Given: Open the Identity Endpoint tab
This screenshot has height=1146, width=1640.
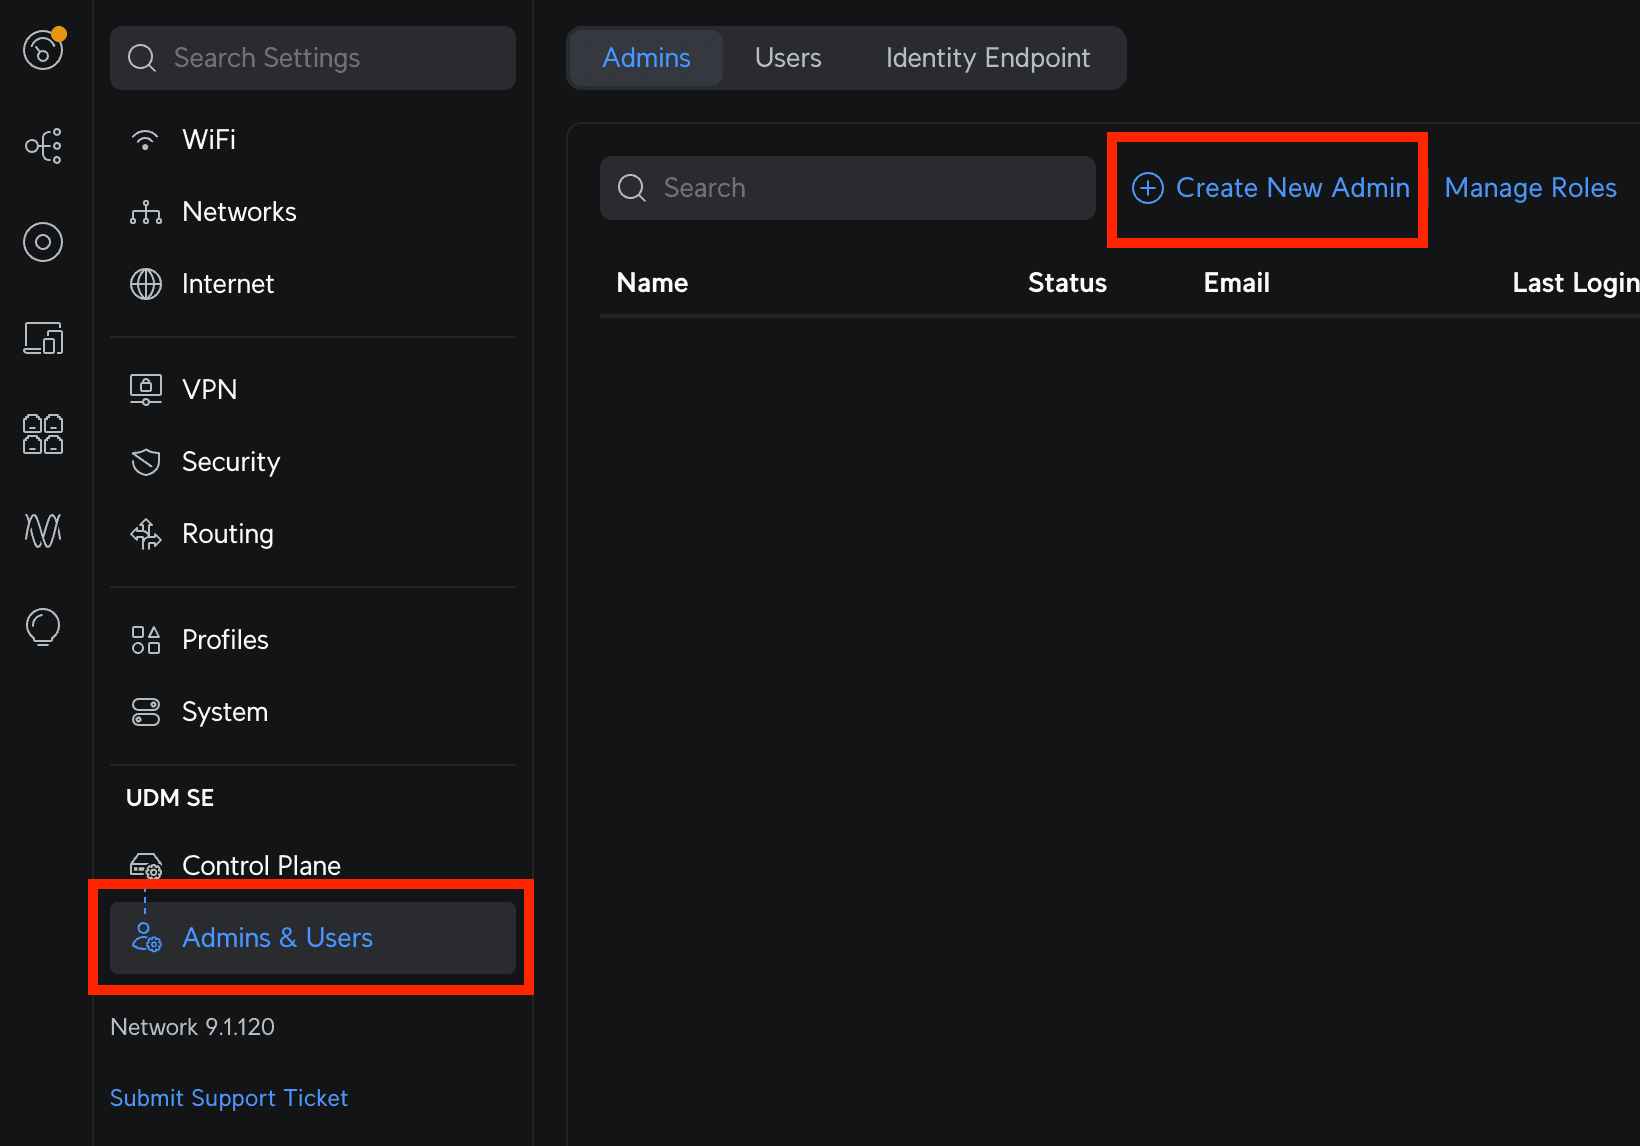Looking at the screenshot, I should pyautogui.click(x=987, y=57).
